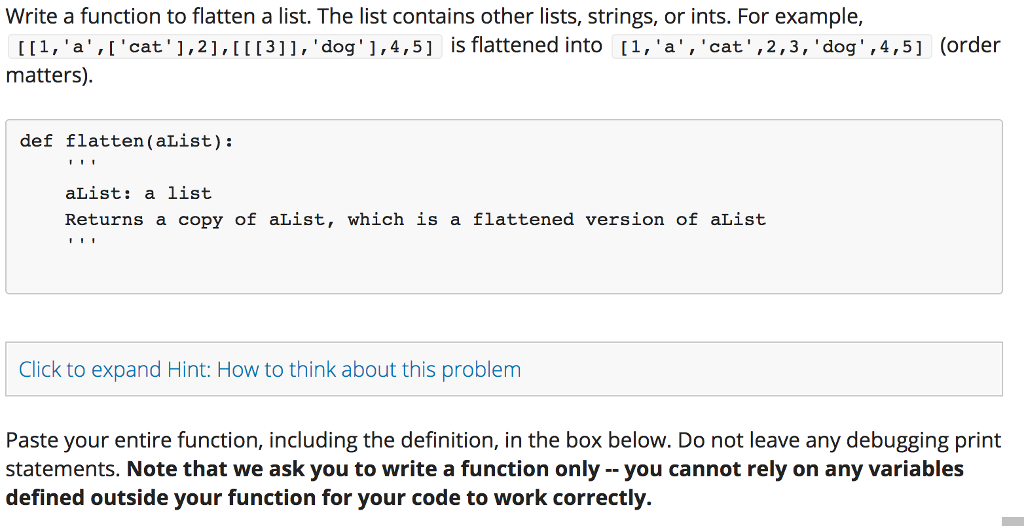
Task: Click the bold "defined outside your function" line
Action: pyautogui.click(x=326, y=497)
